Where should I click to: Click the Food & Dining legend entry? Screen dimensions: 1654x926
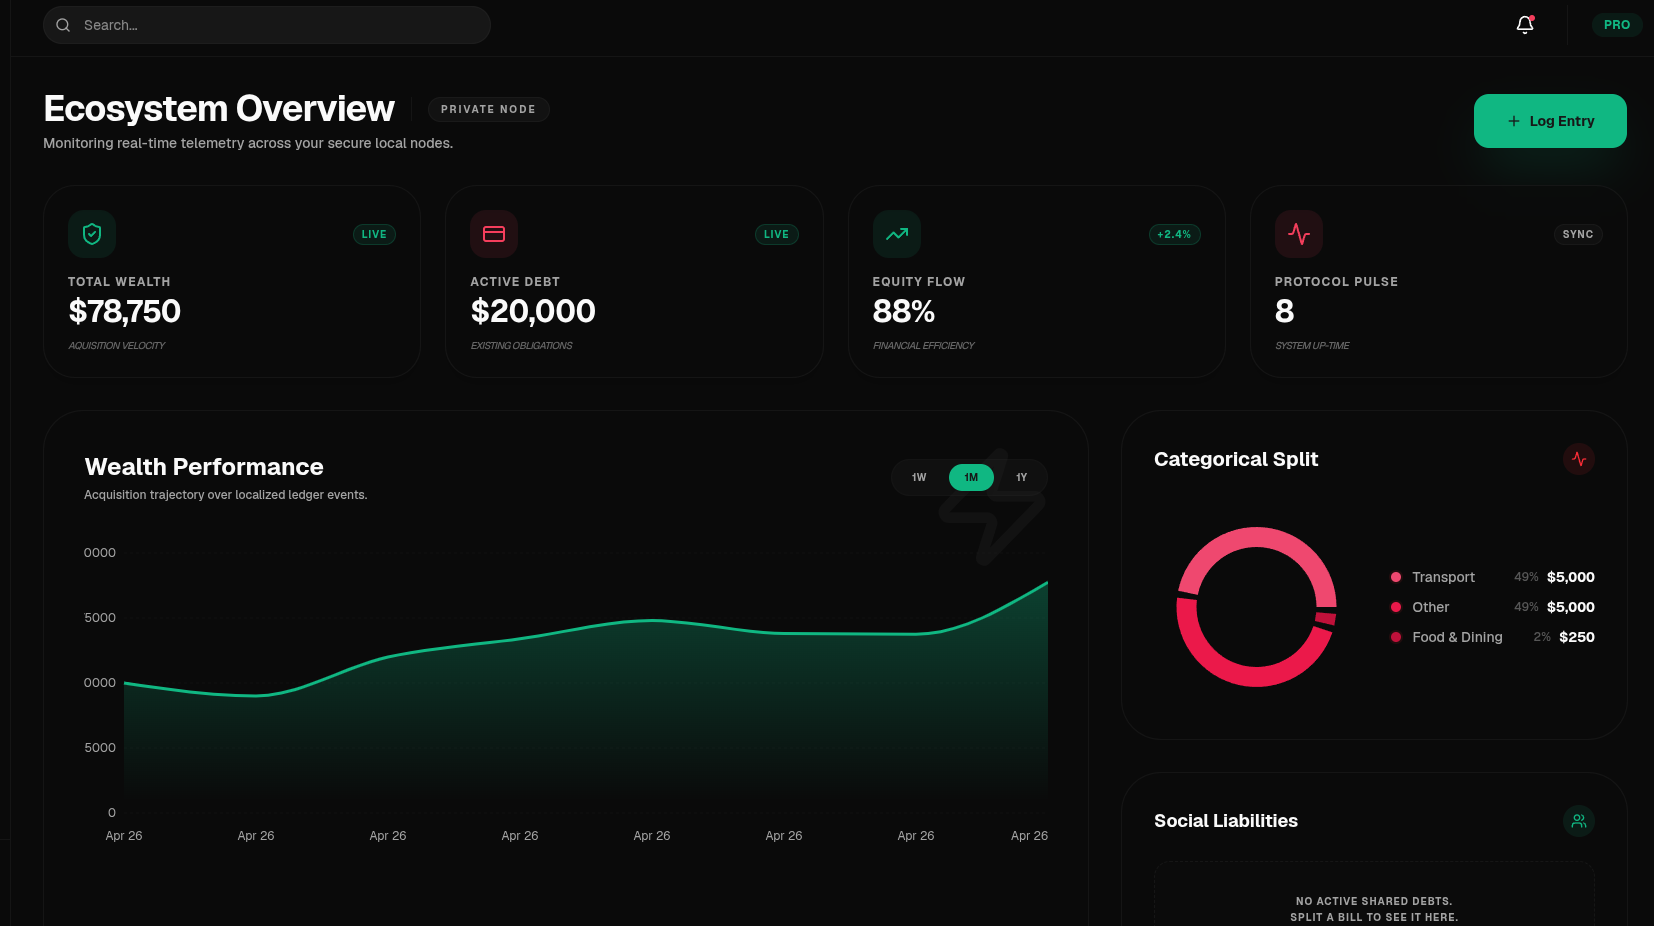point(1457,637)
